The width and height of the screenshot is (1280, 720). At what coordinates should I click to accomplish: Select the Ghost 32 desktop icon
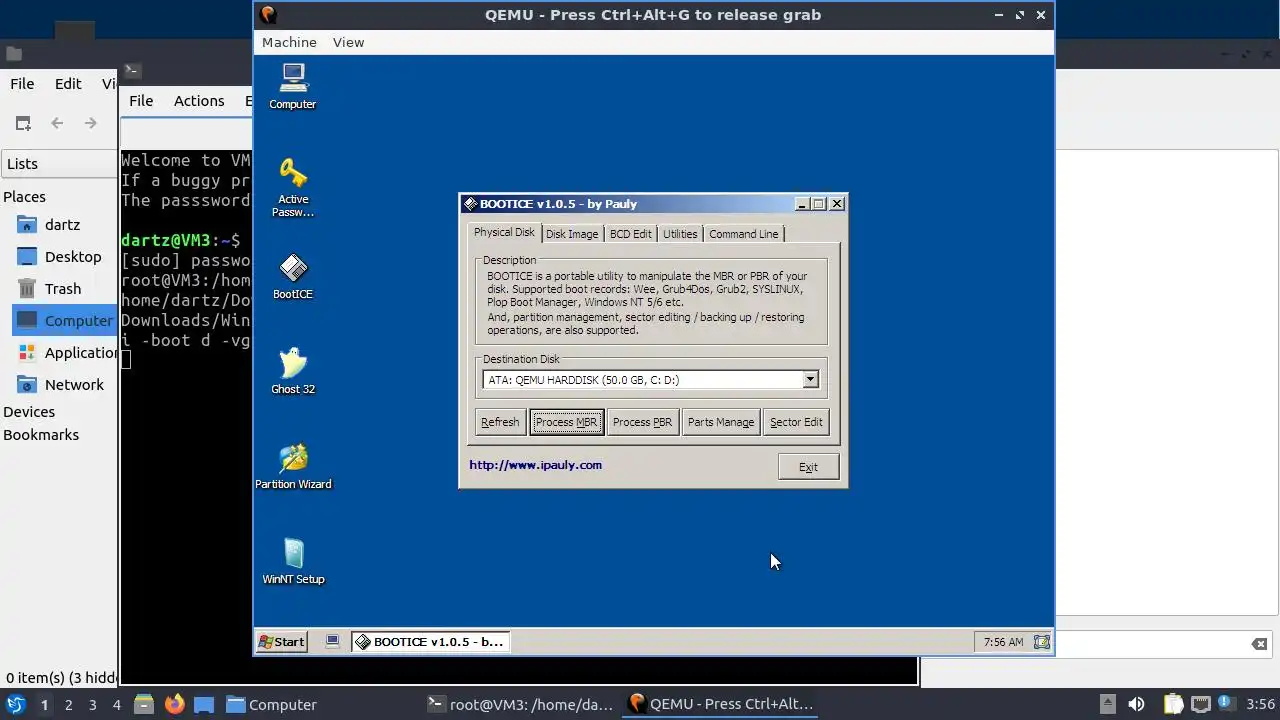(x=292, y=371)
